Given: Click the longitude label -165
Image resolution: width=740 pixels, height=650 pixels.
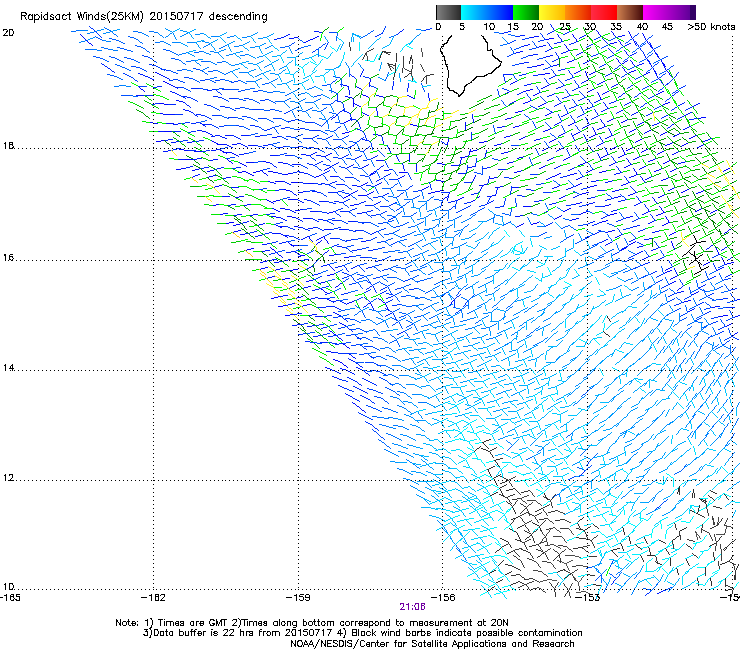Looking at the screenshot, I should (x=10, y=598).
